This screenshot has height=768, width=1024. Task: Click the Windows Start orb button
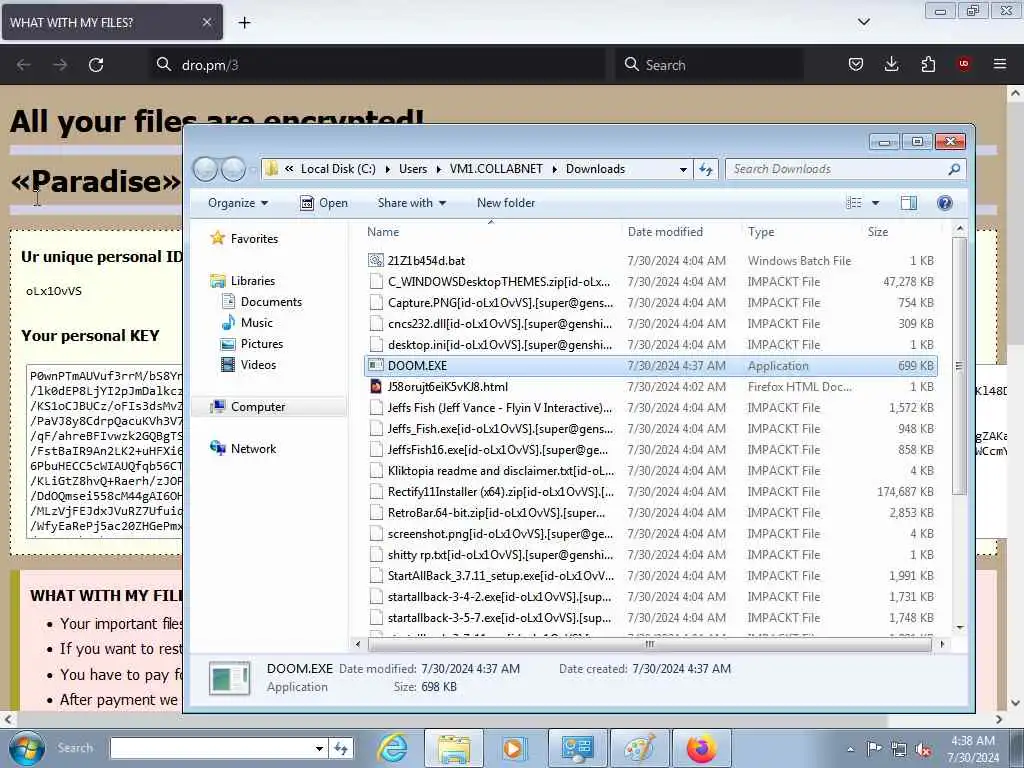(26, 748)
